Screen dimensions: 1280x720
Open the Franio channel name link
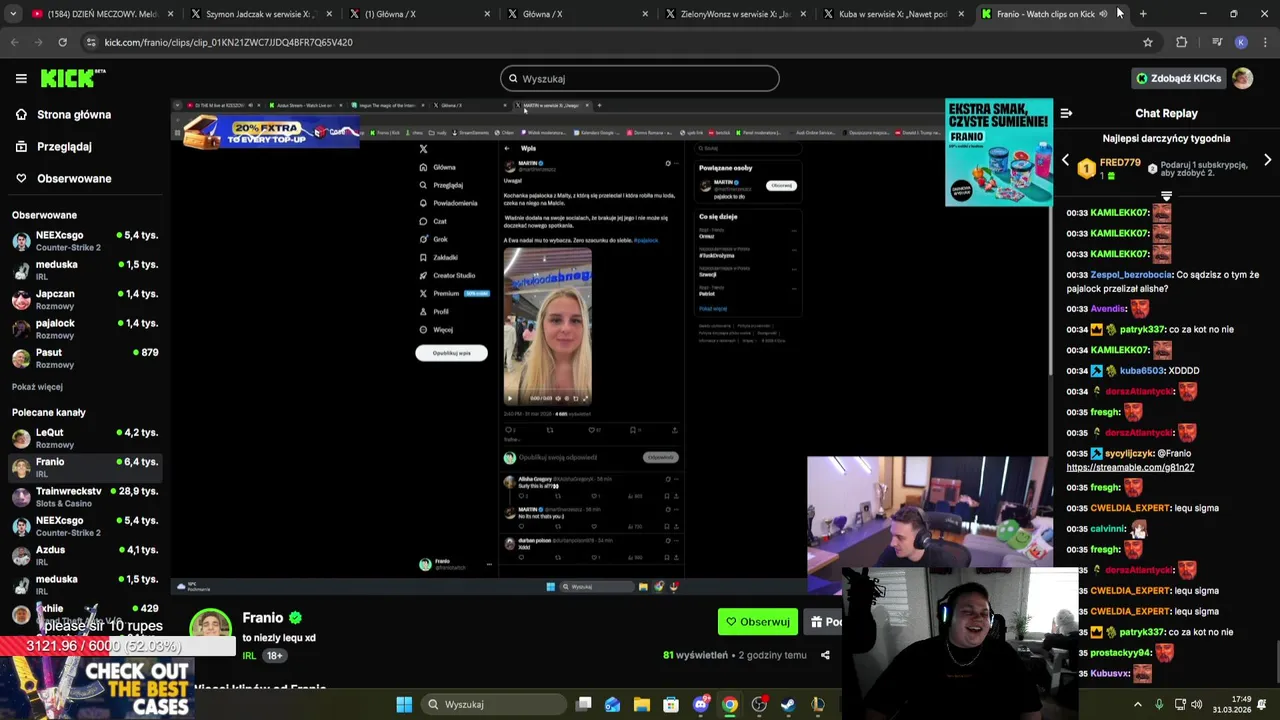tap(263, 618)
